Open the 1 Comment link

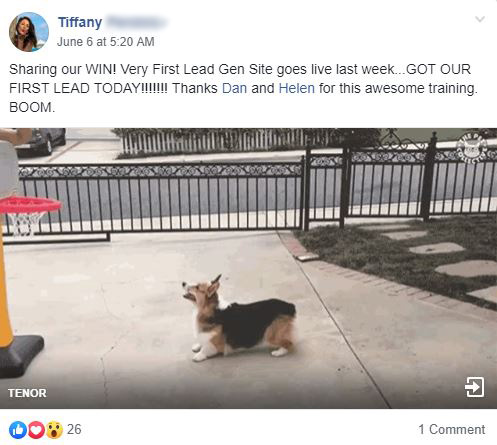tap(452, 429)
